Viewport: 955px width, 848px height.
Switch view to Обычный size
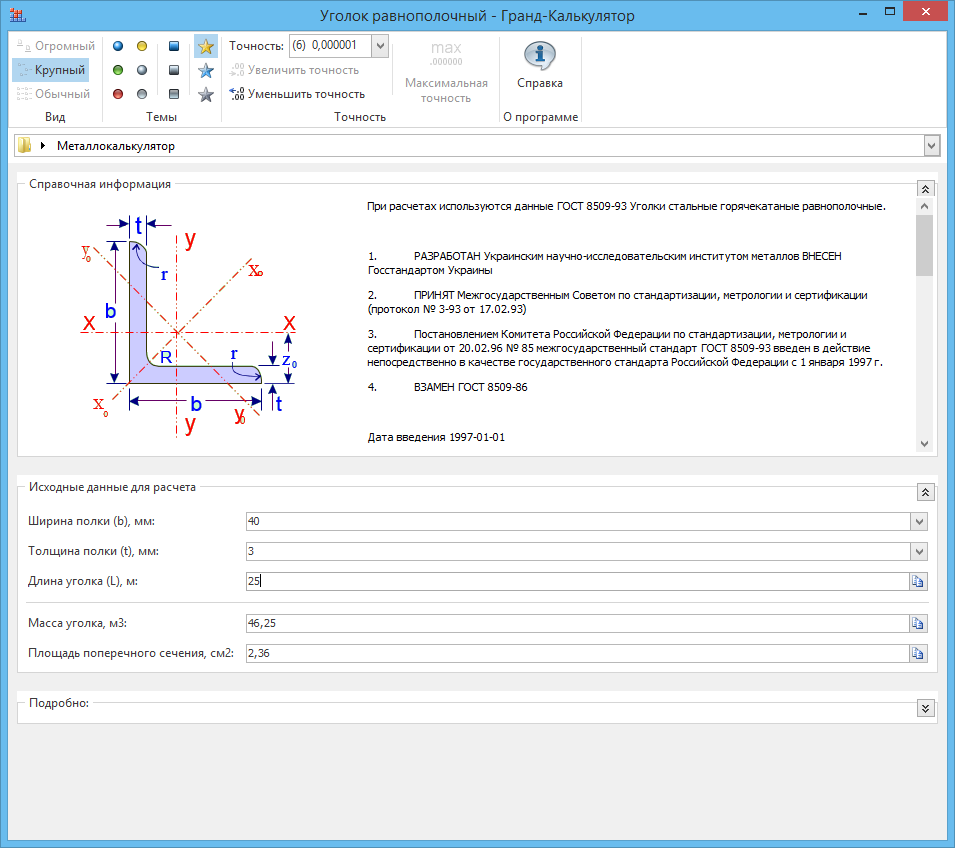click(x=53, y=94)
